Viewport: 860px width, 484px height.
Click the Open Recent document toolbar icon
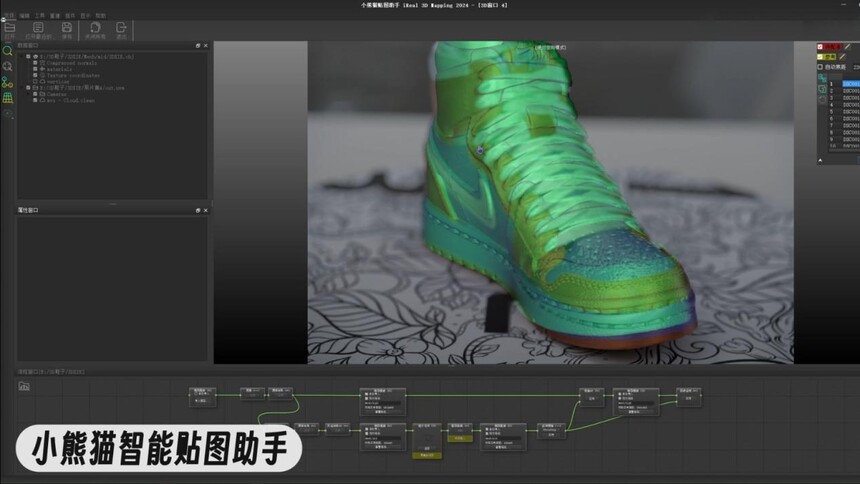[38, 27]
